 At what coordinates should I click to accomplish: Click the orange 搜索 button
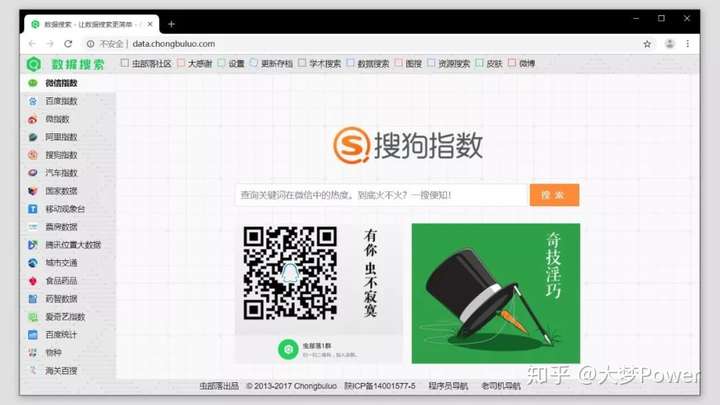[554, 195]
